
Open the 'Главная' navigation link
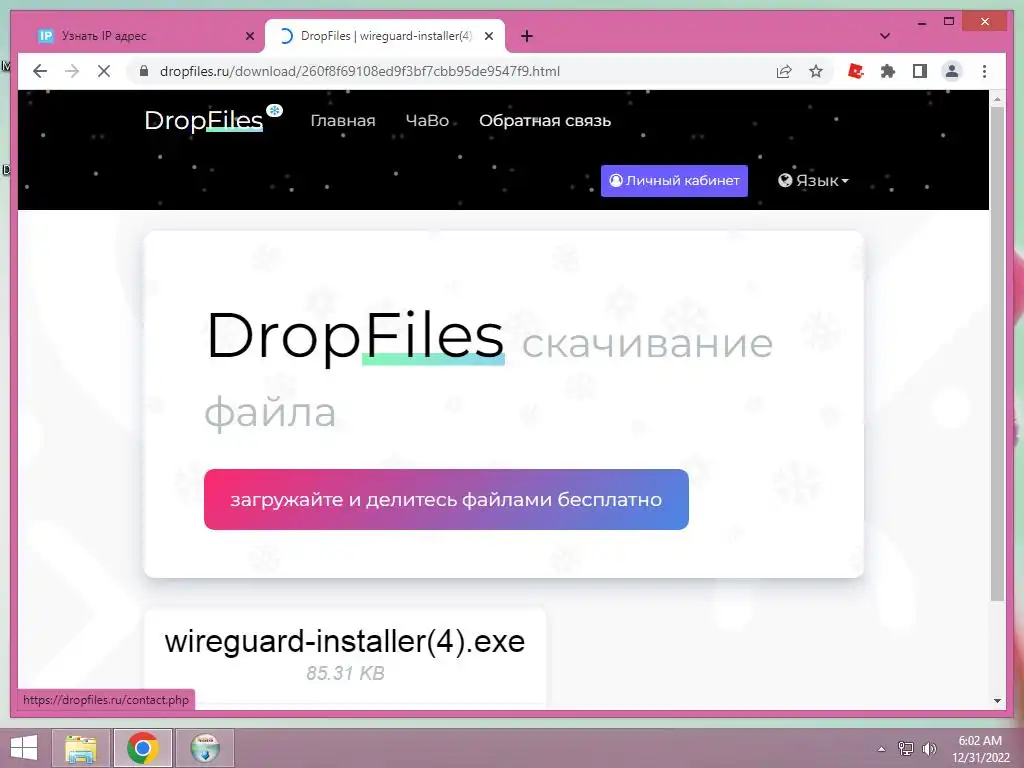coord(343,121)
